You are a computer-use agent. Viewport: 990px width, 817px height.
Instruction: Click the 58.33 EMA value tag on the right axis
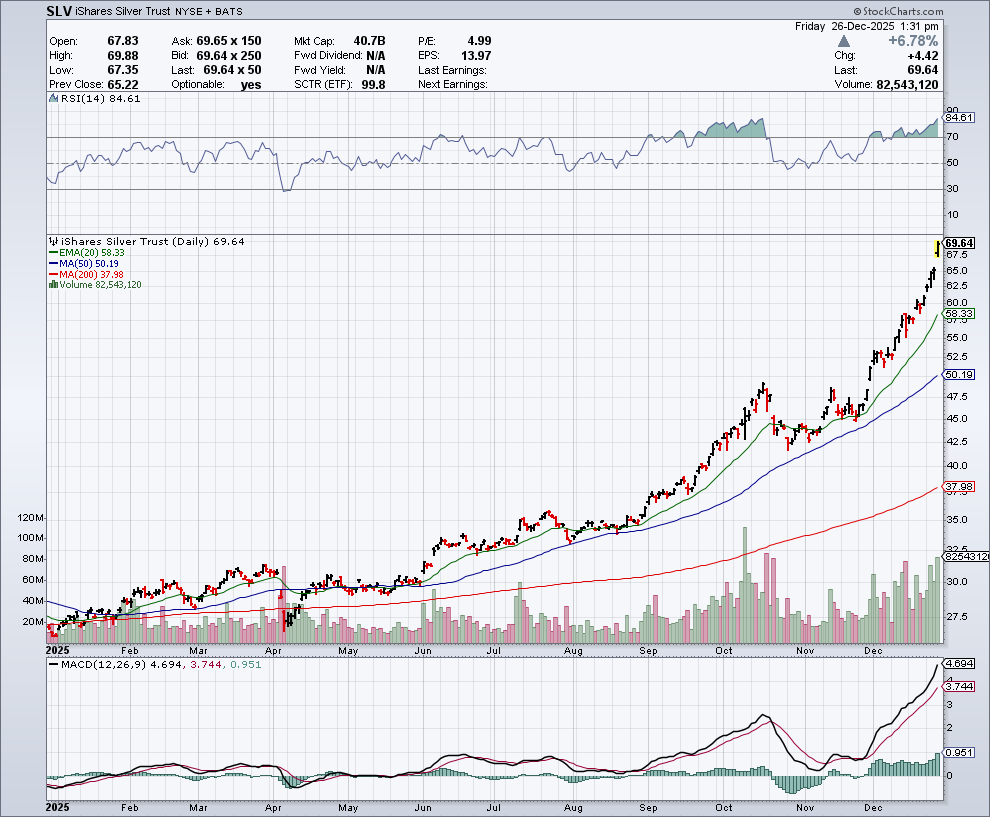coord(959,314)
